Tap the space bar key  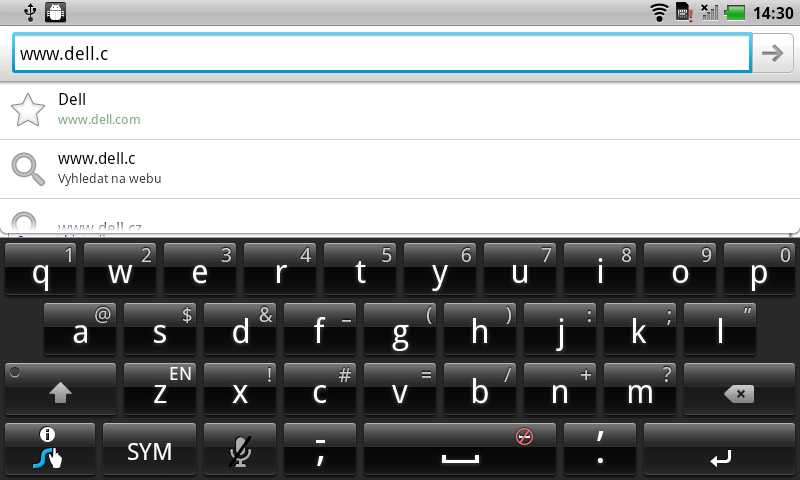(460, 448)
